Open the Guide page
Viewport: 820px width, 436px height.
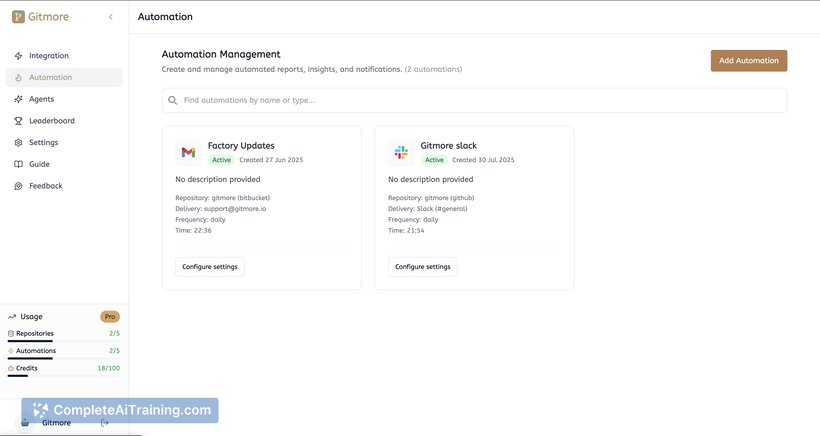[64, 164]
